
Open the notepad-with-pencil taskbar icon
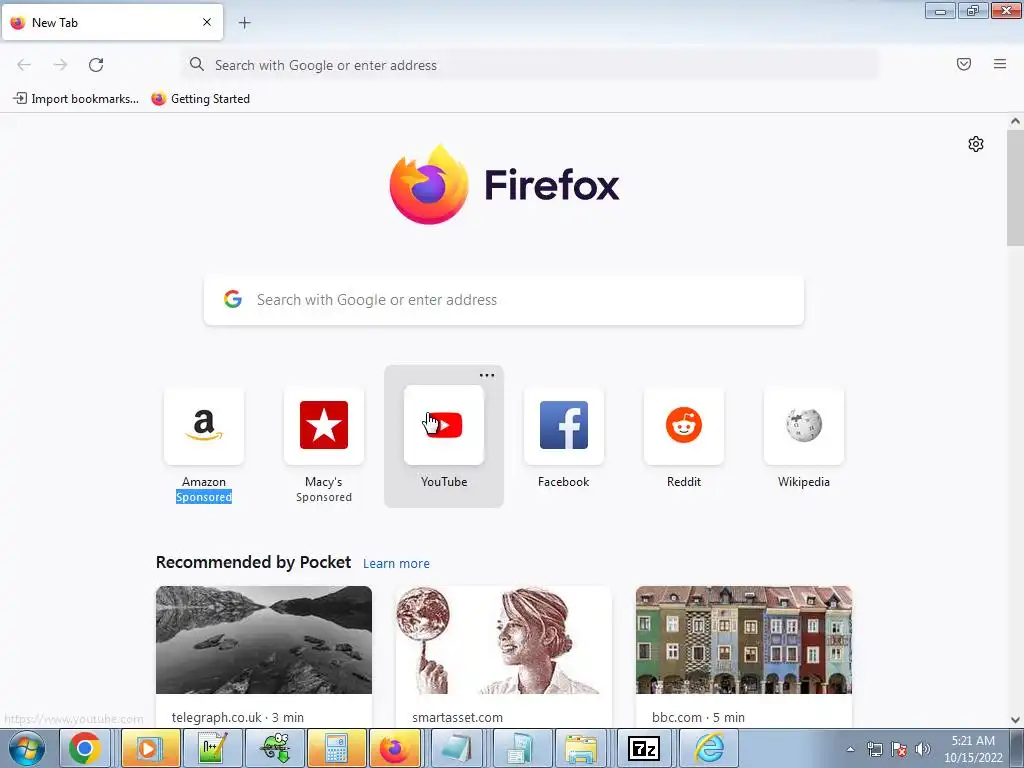pos(213,748)
